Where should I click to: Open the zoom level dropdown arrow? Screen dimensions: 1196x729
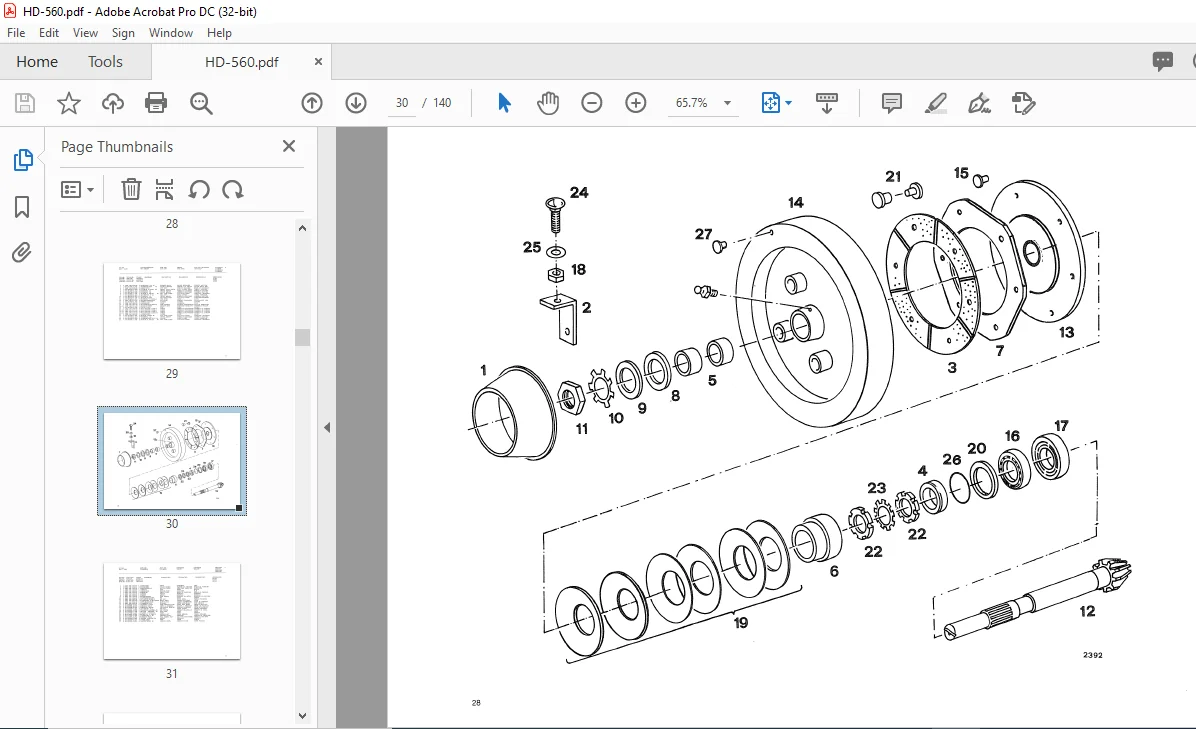pos(728,103)
